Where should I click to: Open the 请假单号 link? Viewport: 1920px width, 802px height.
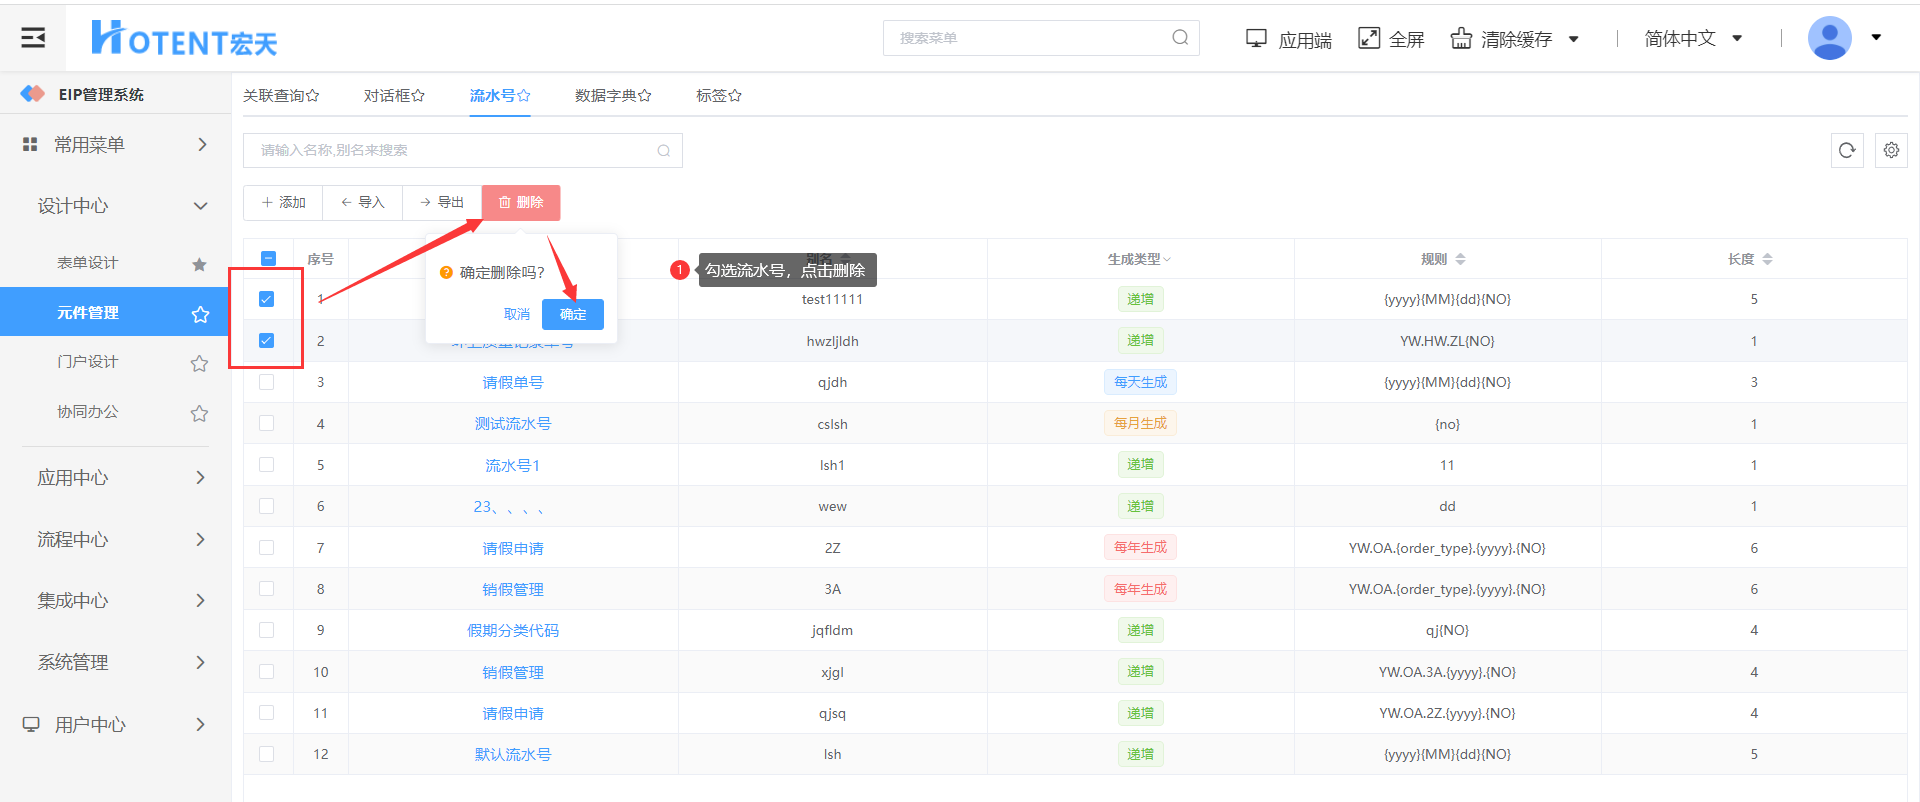point(512,383)
